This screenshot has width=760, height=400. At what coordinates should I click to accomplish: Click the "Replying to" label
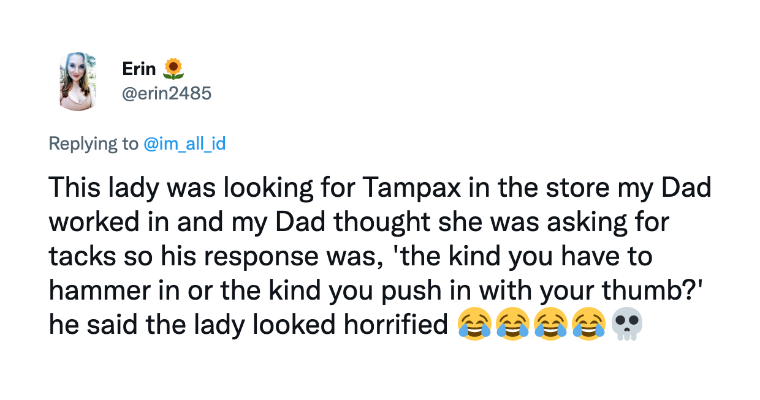point(94,144)
